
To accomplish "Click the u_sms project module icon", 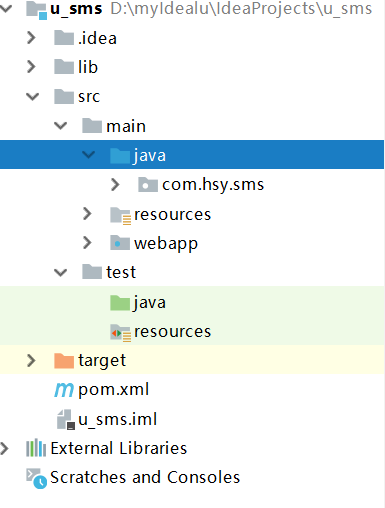I will [x=36, y=10].
